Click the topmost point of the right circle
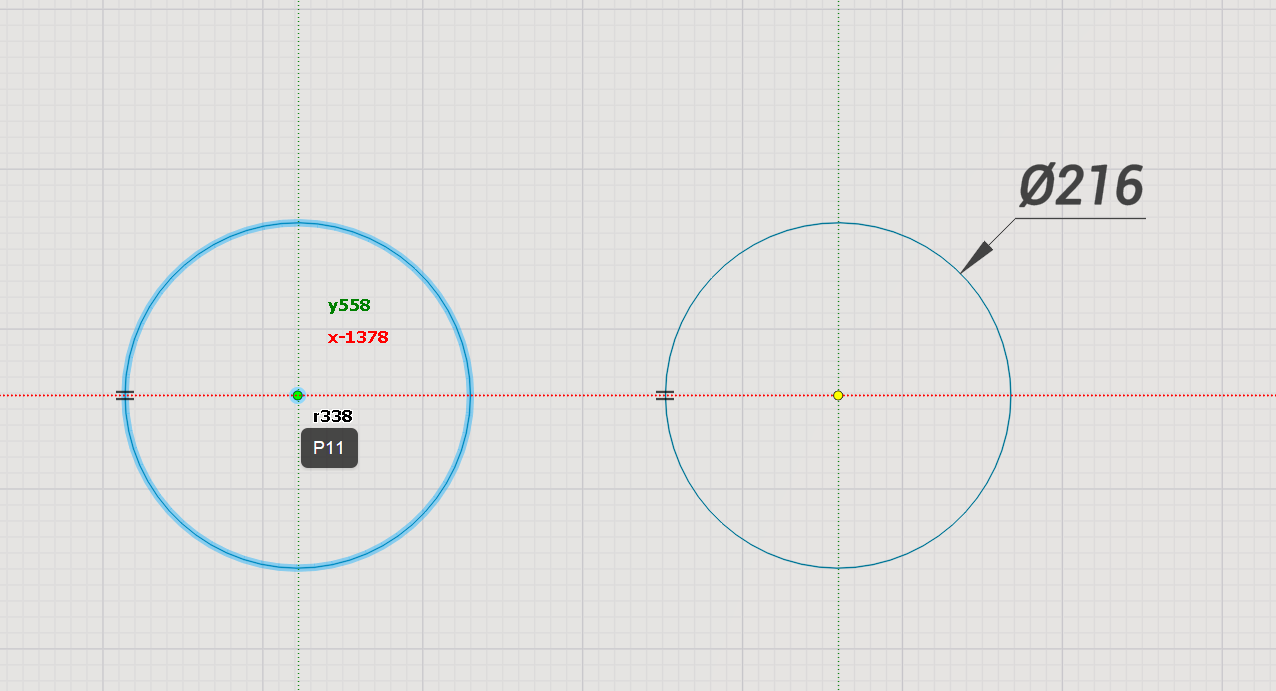The height and width of the screenshot is (691, 1276). [x=838, y=223]
